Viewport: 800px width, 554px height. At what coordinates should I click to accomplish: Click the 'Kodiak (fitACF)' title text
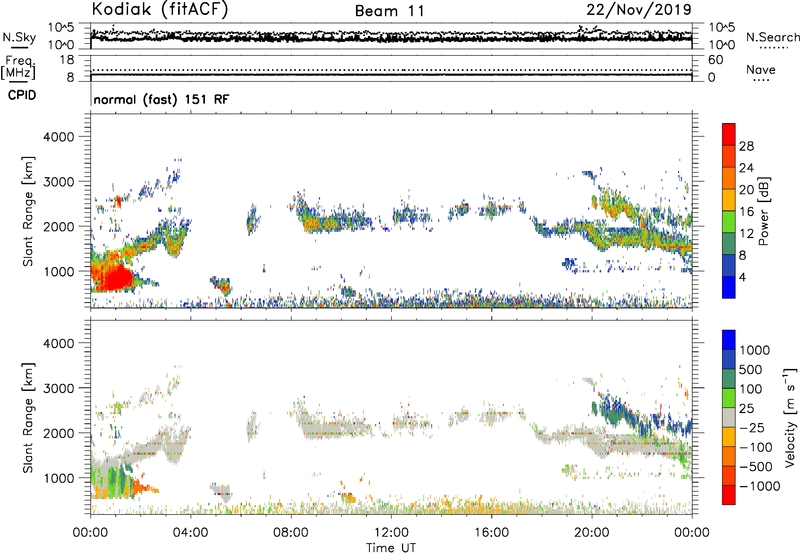pos(160,9)
